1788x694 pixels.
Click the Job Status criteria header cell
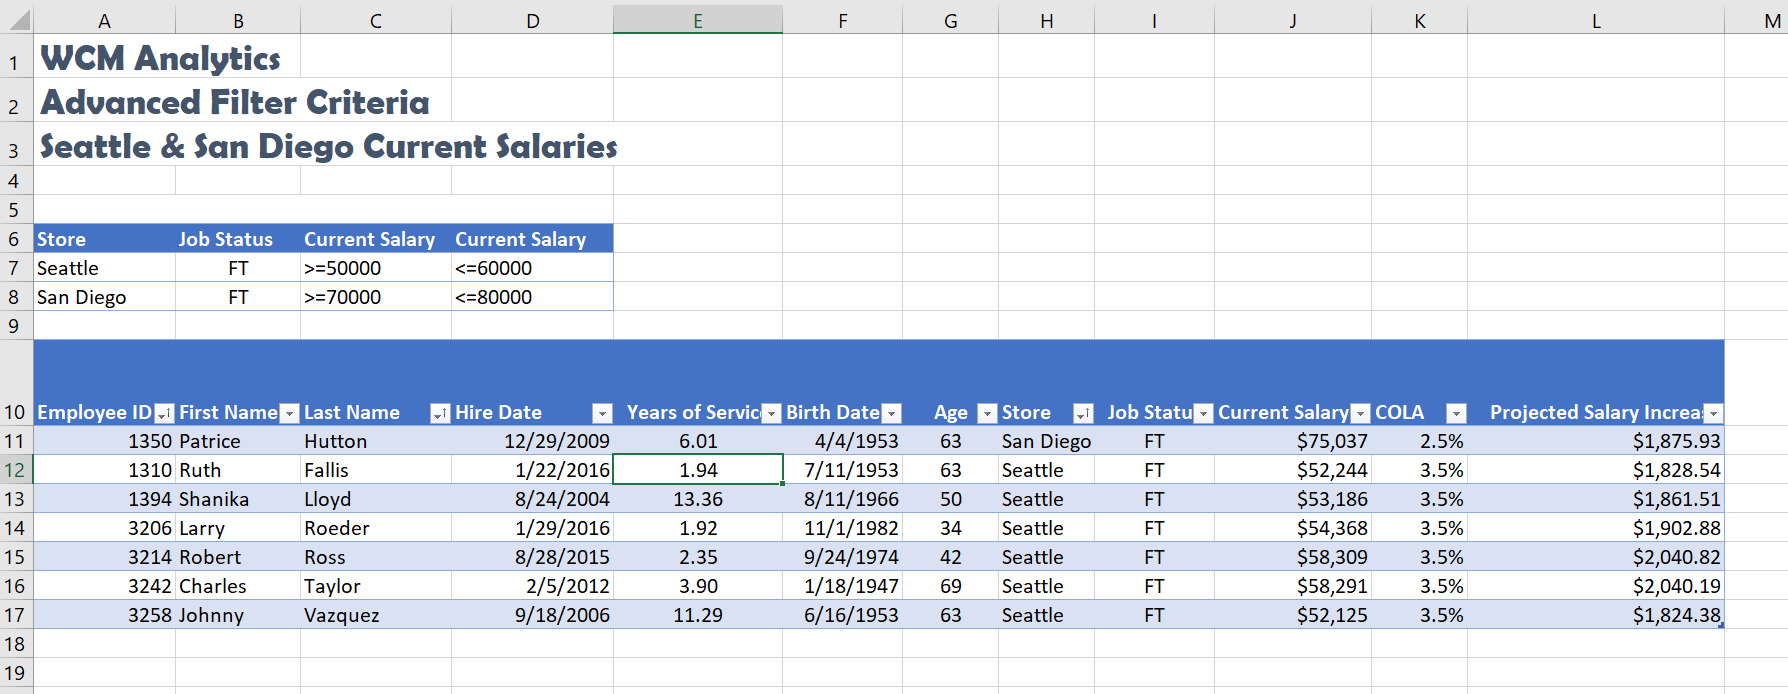pyautogui.click(x=238, y=239)
